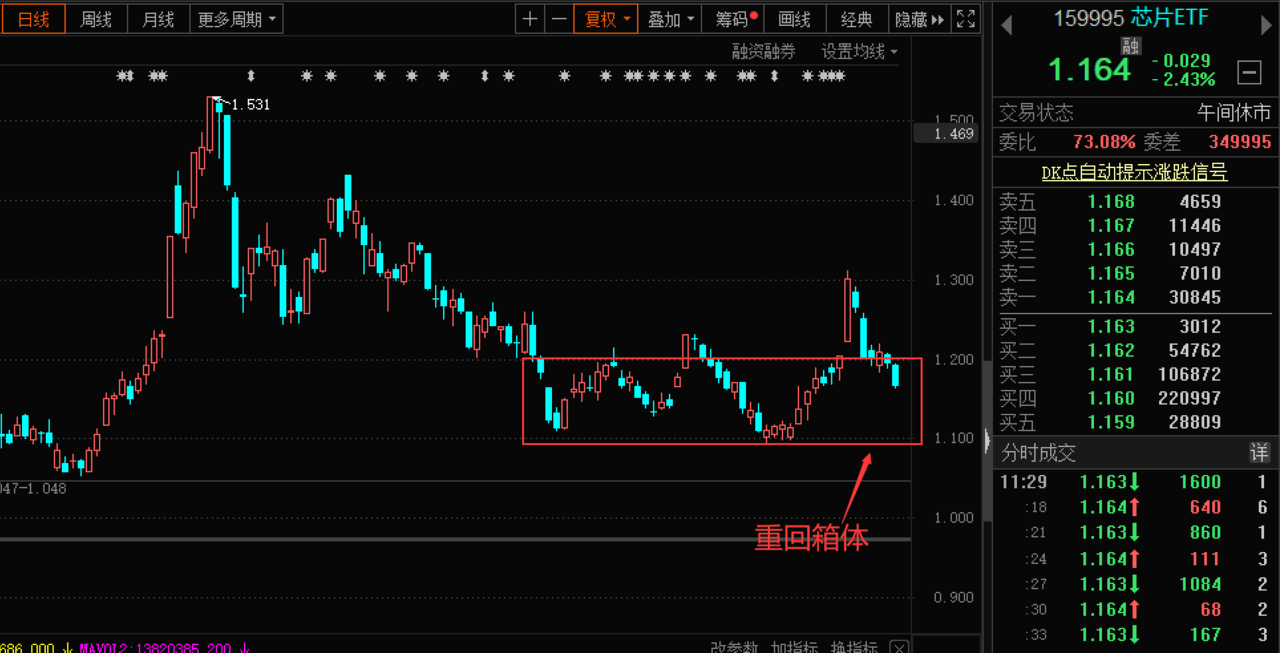Viewport: 1280px width, 653px height.
Task: Click 买四 volume 220997
Action: pos(1189,398)
